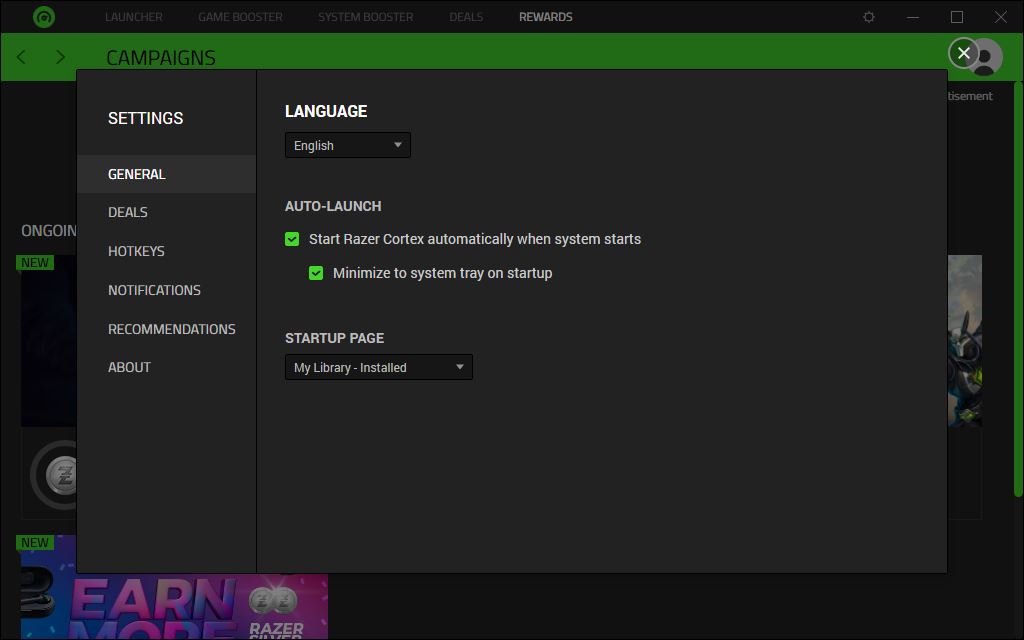The width and height of the screenshot is (1024, 640).
Task: Open the Startup Page dropdown
Action: point(379,367)
